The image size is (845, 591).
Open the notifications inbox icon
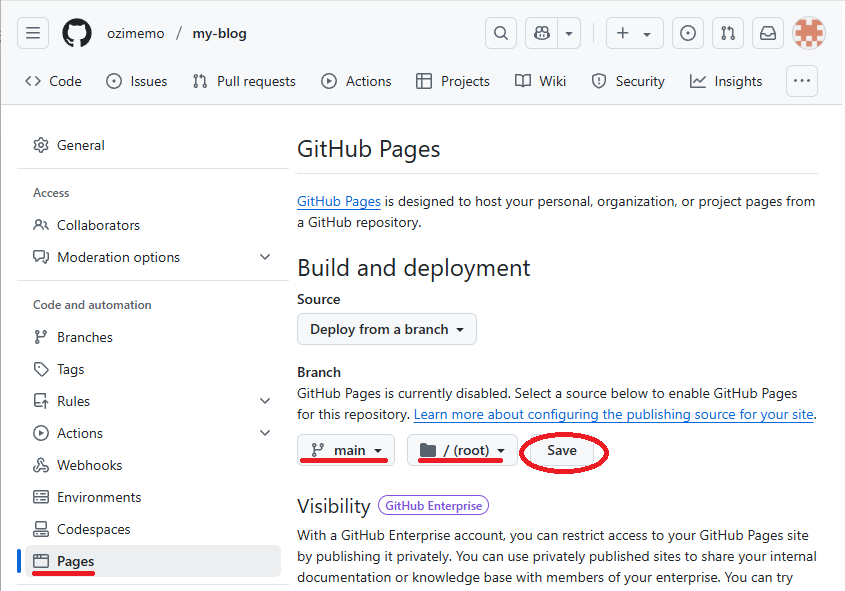[x=767, y=33]
